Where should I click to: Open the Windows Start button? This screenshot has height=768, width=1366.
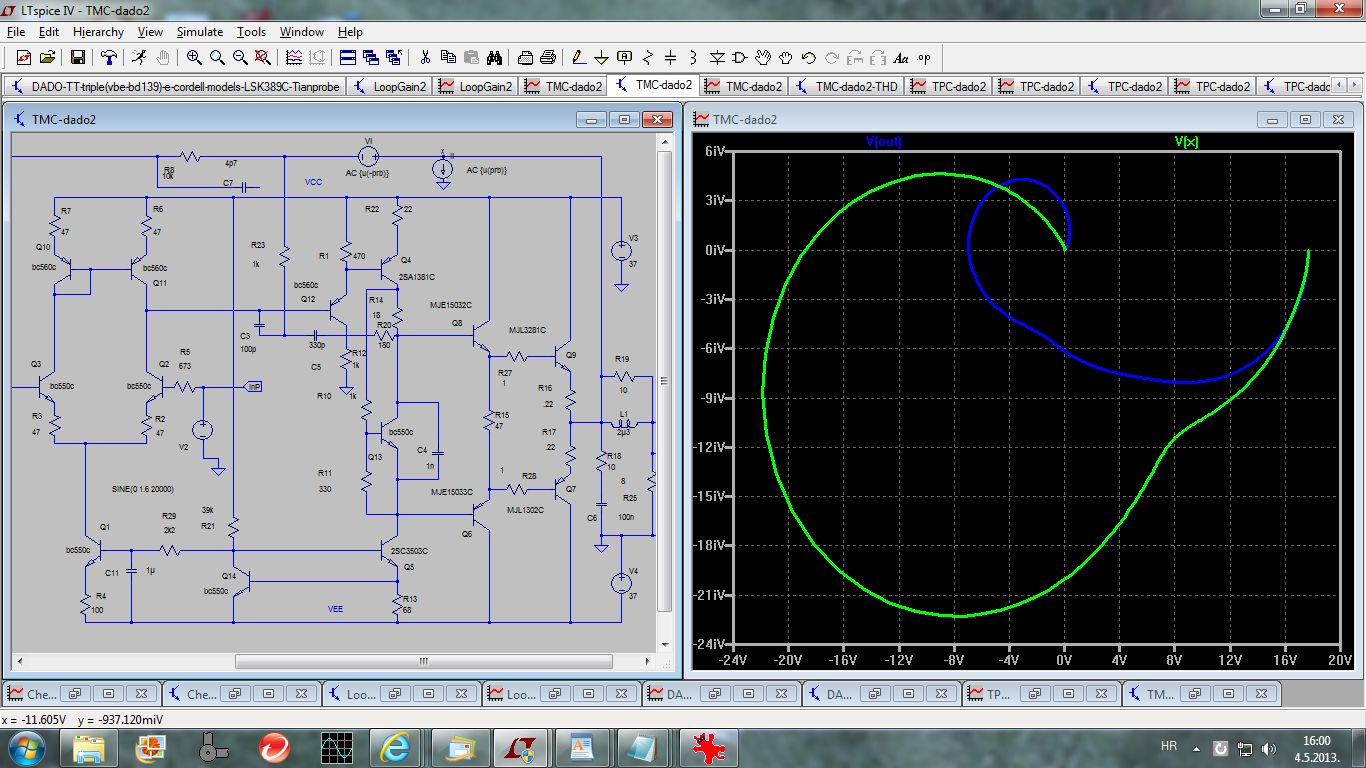[27, 747]
